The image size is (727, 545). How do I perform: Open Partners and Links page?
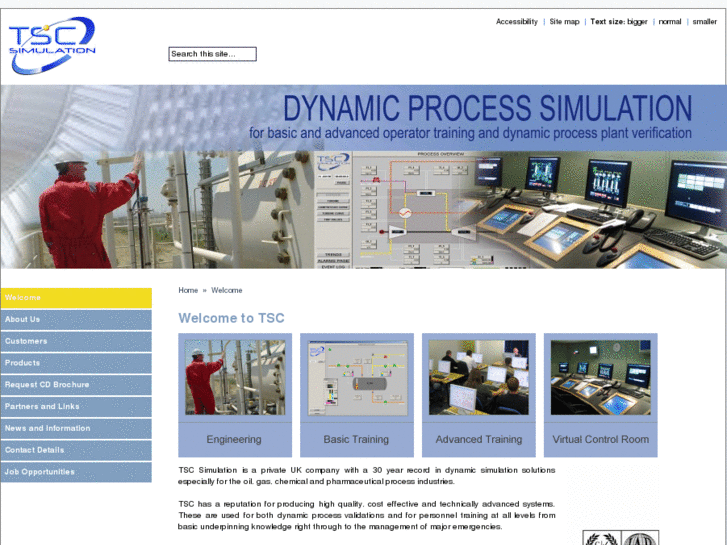(x=76, y=407)
